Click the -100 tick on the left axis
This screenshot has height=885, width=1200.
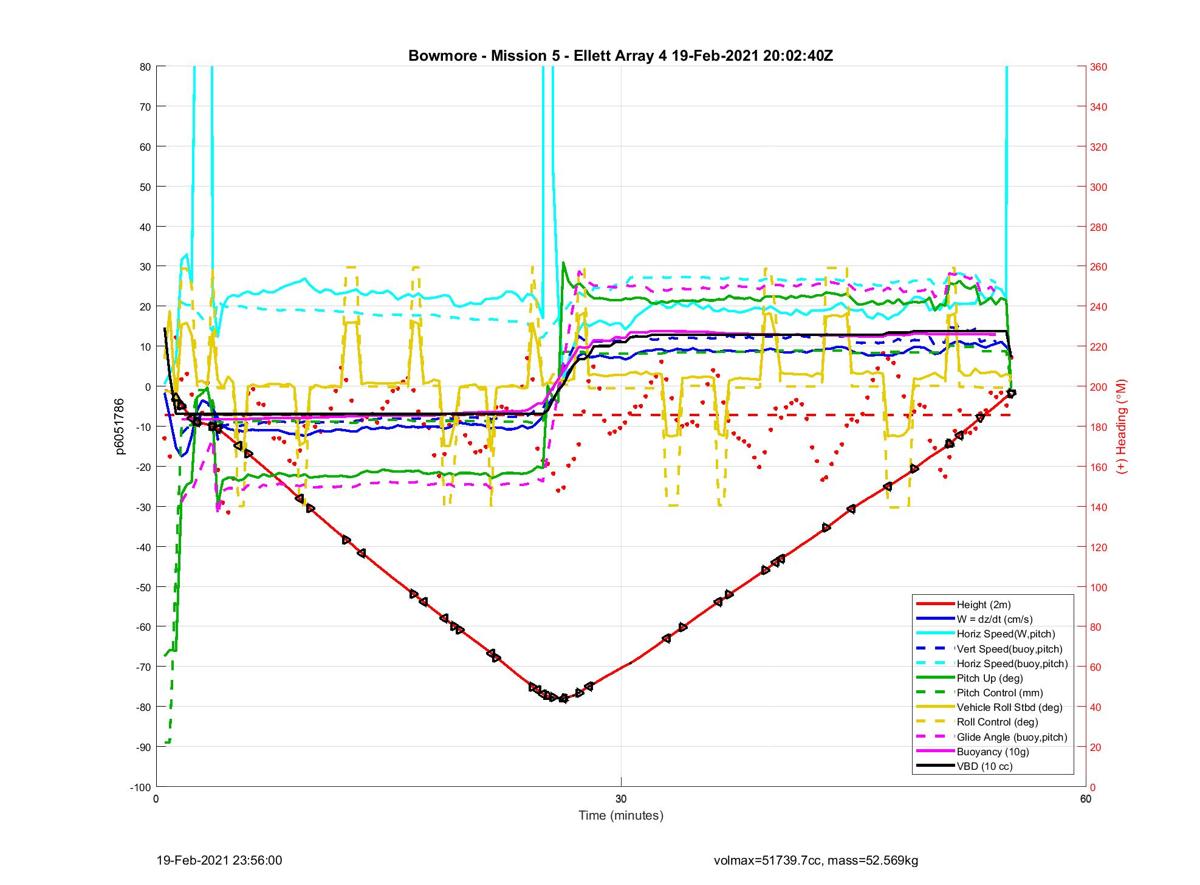tap(139, 787)
